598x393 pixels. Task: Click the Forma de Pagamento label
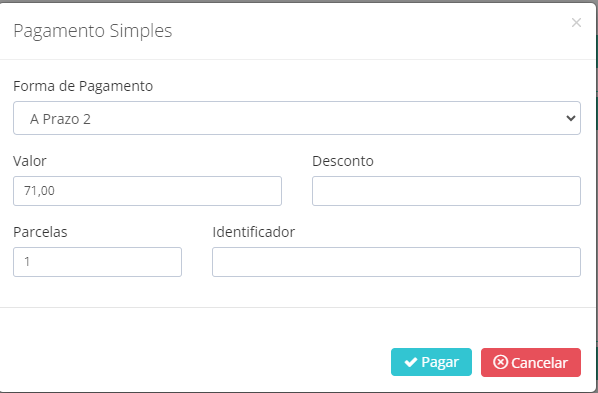pos(83,86)
